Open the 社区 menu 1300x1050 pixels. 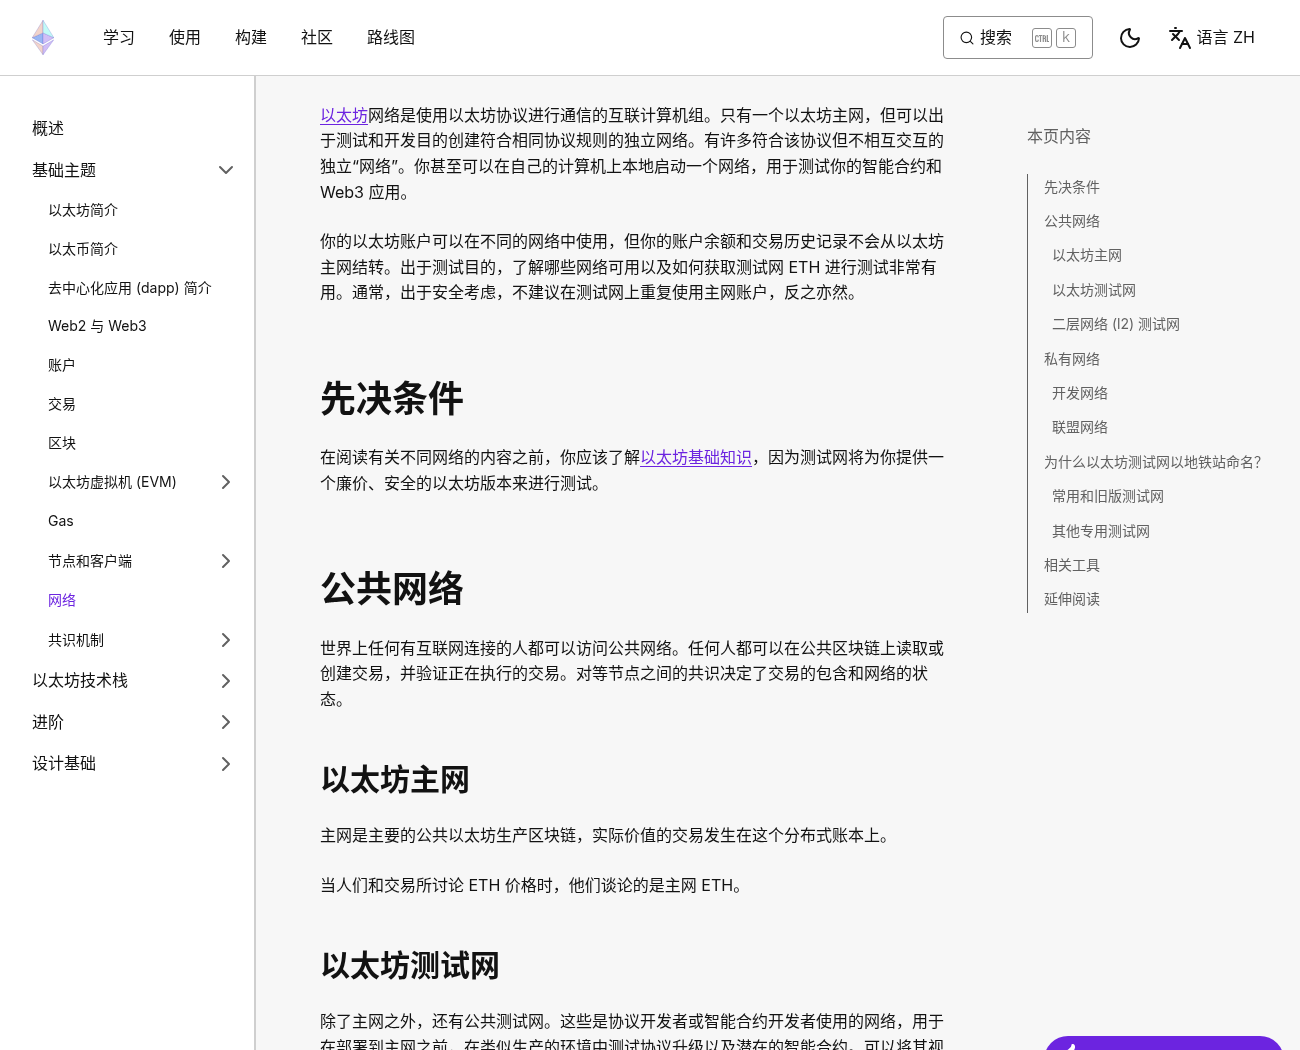tap(317, 38)
